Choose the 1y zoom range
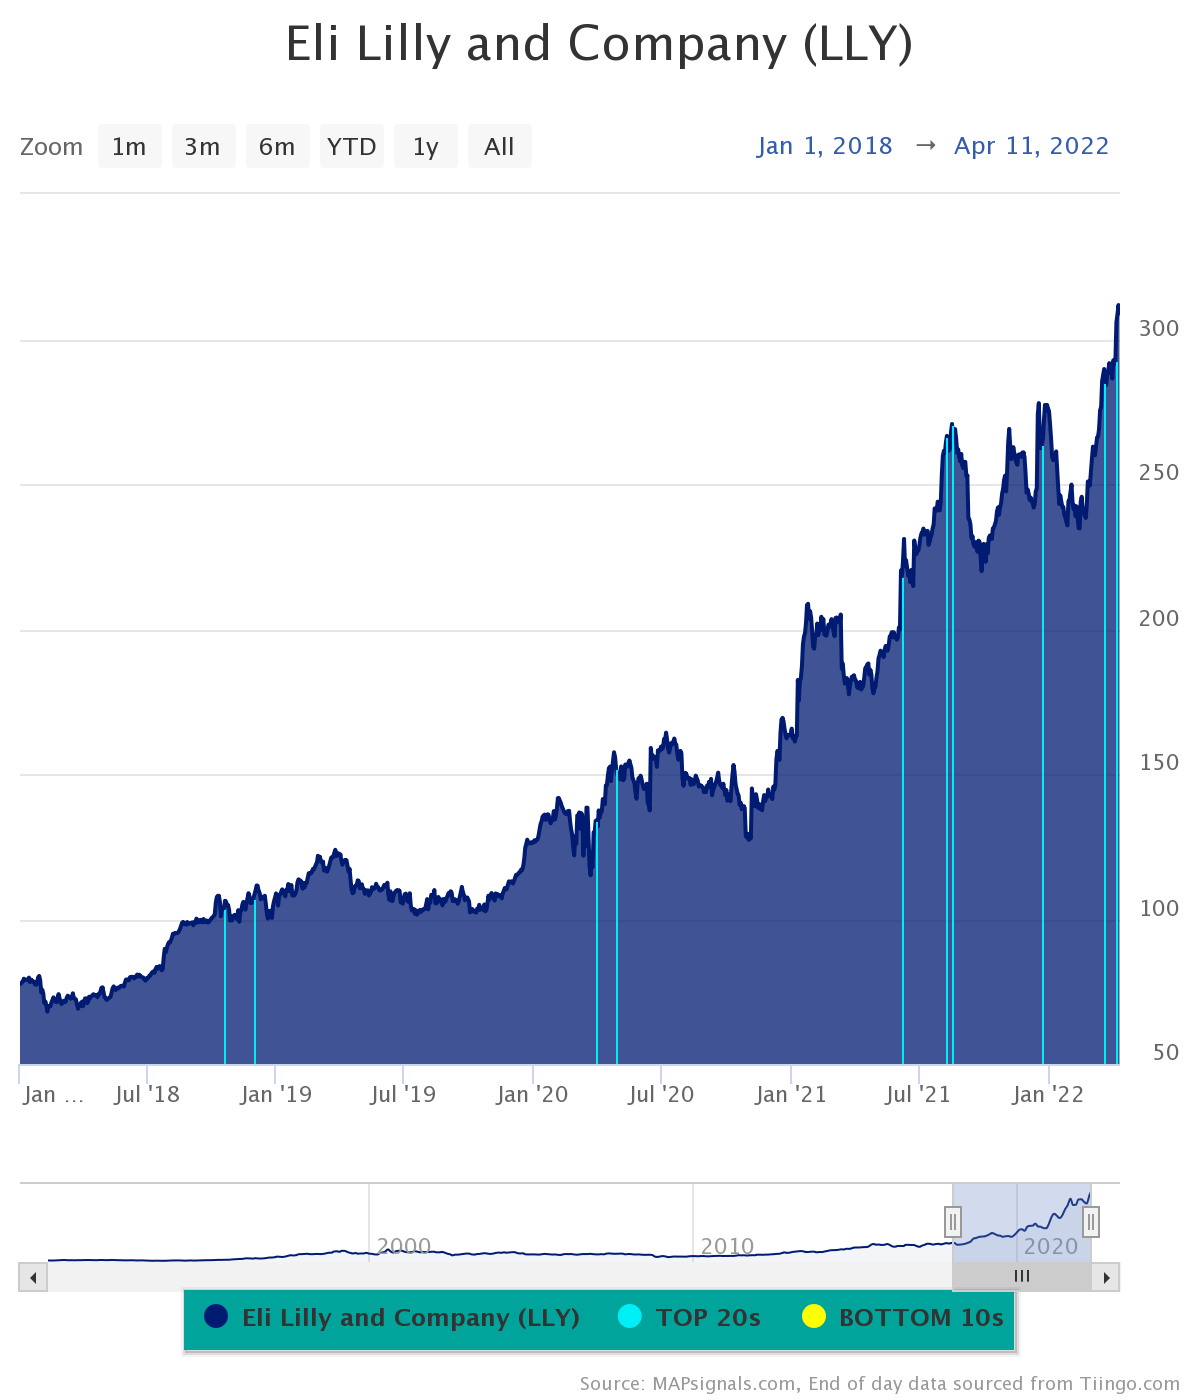 click(425, 147)
